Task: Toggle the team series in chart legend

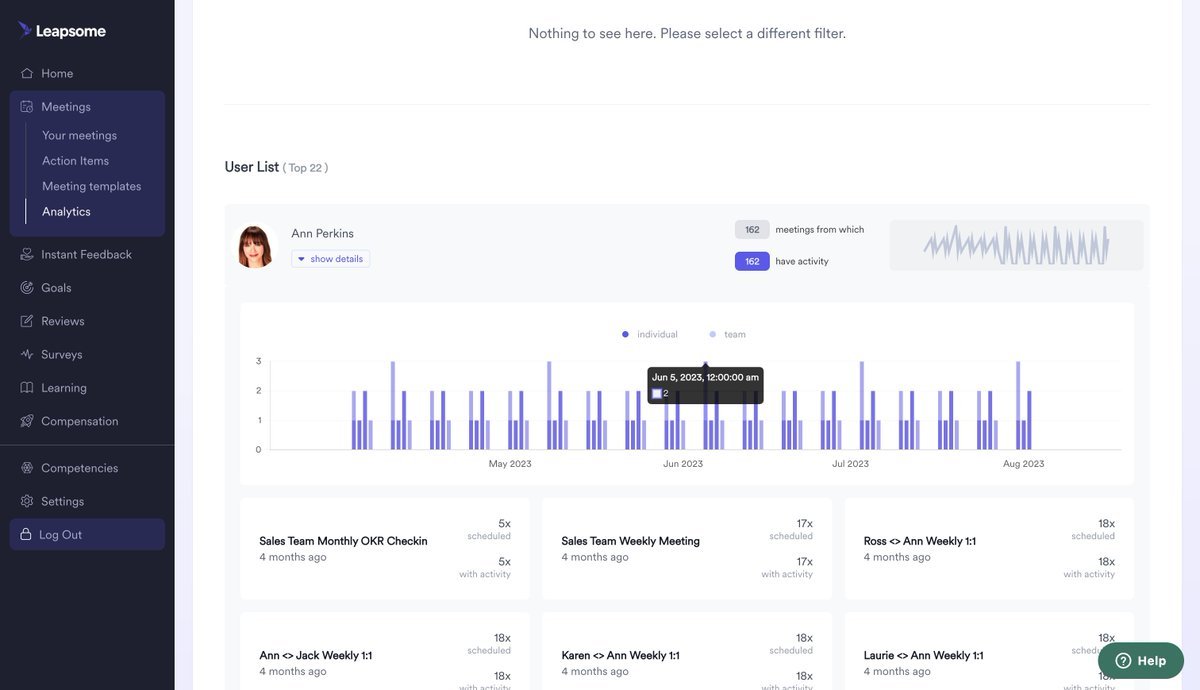Action: coord(728,334)
